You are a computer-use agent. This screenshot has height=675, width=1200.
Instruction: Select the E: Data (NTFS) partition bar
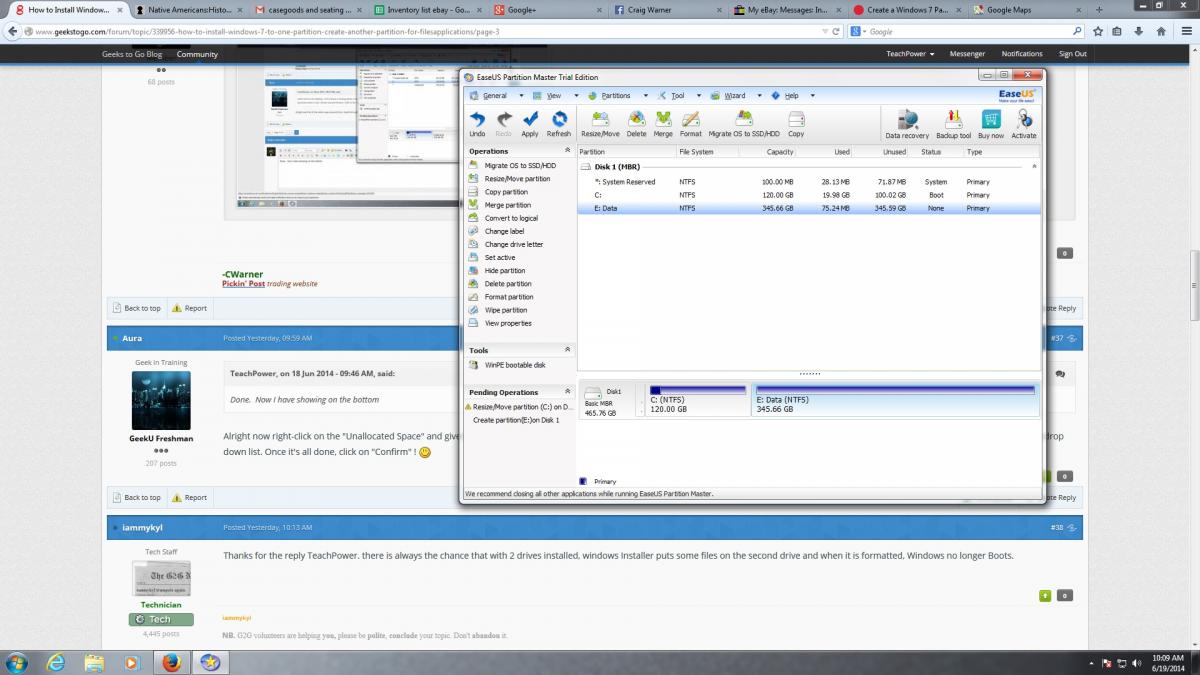tap(896, 400)
